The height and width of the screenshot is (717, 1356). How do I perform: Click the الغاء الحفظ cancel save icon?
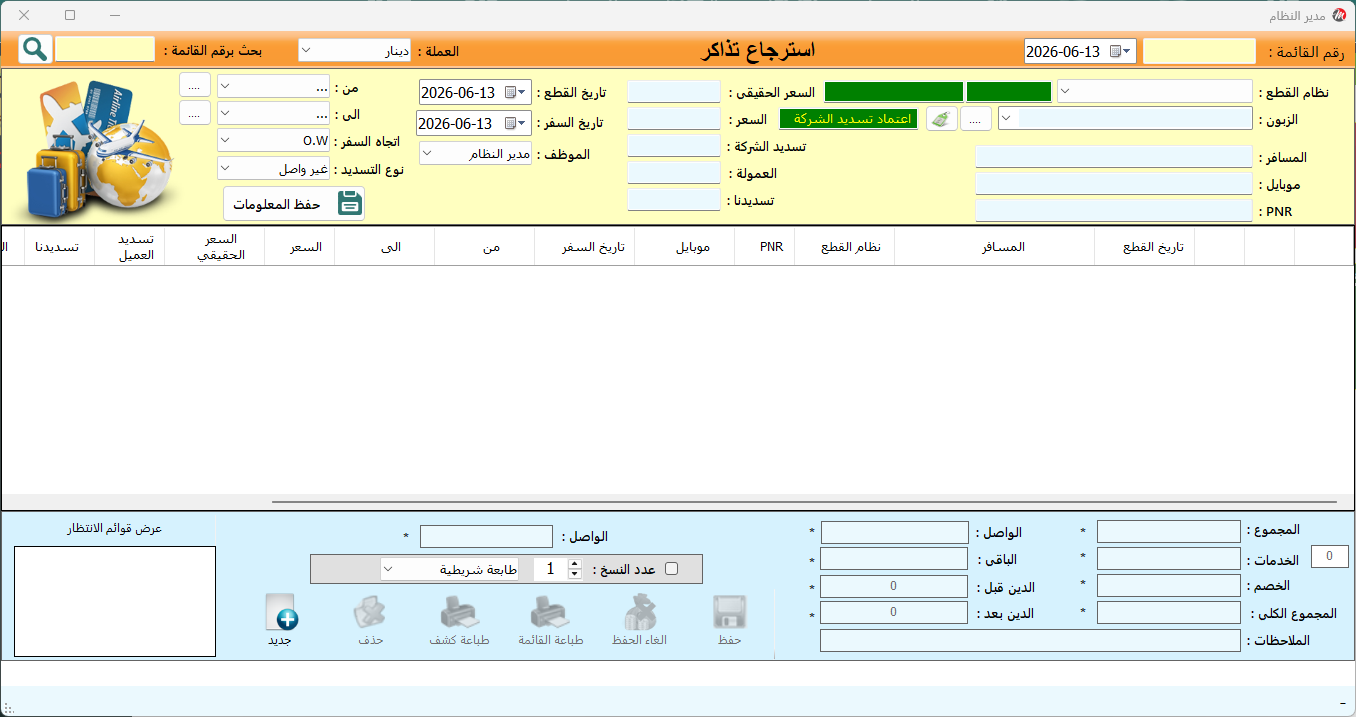point(640,612)
